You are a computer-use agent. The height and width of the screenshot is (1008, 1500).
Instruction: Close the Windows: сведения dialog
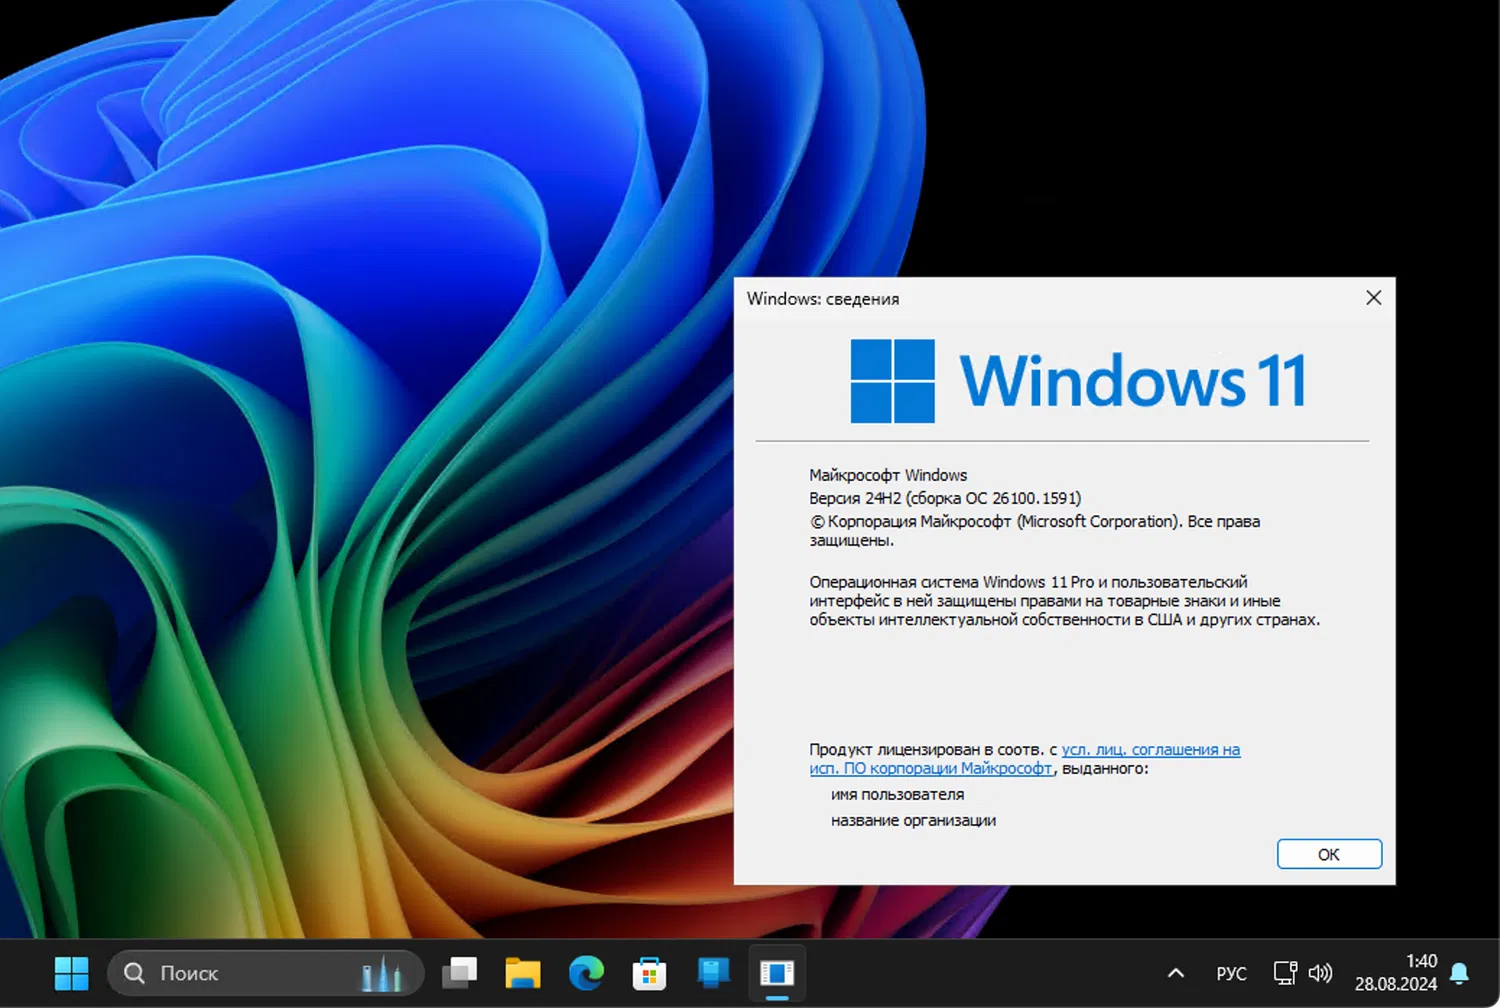pyautogui.click(x=1373, y=297)
